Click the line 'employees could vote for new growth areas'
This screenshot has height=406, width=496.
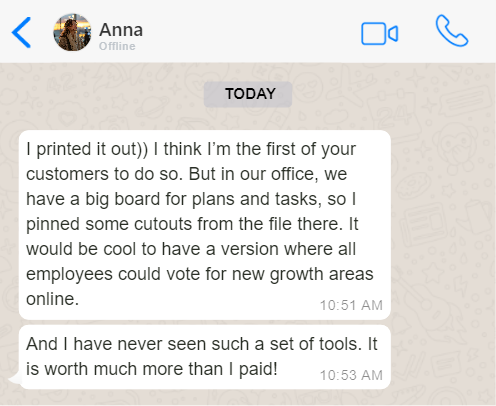click(x=200, y=275)
